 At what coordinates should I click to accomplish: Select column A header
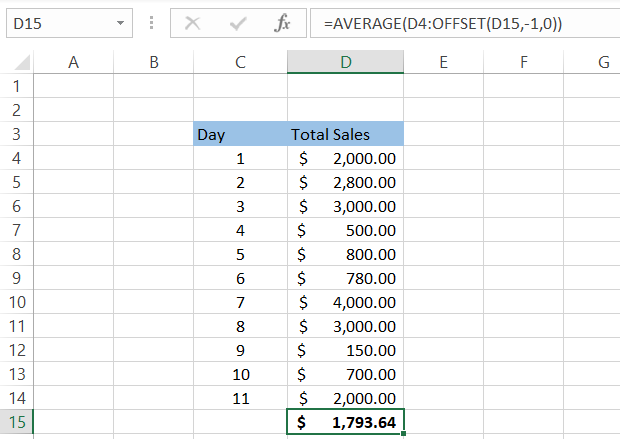(x=73, y=62)
